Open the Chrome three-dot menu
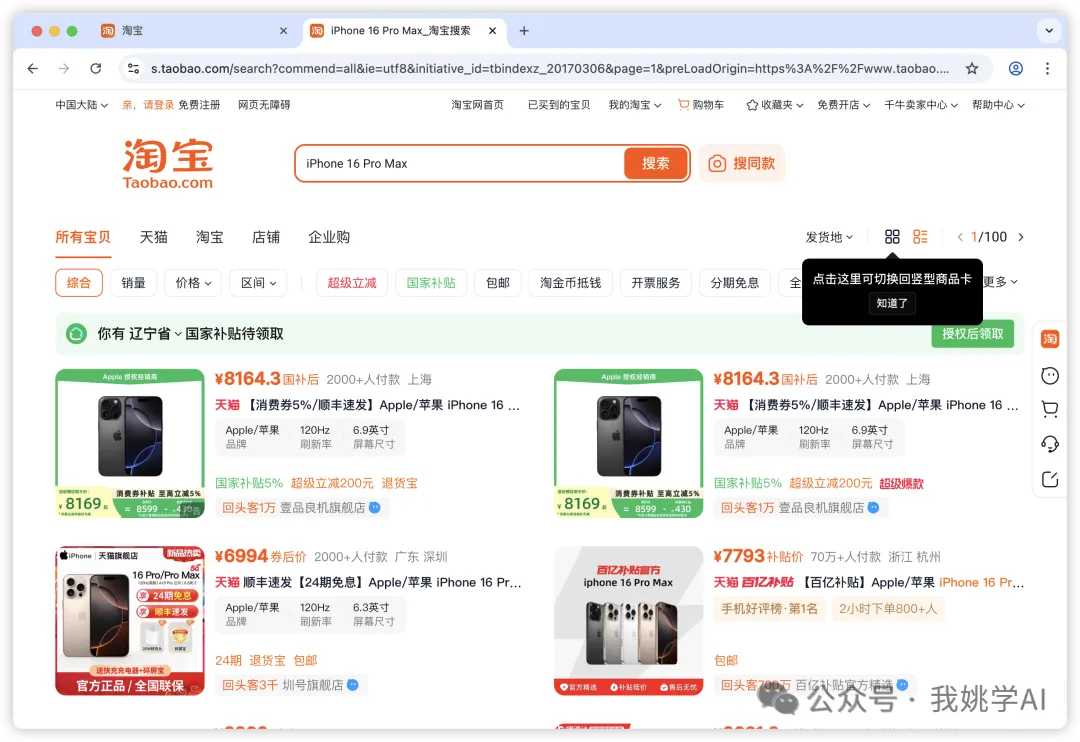 pyautogui.click(x=1047, y=68)
